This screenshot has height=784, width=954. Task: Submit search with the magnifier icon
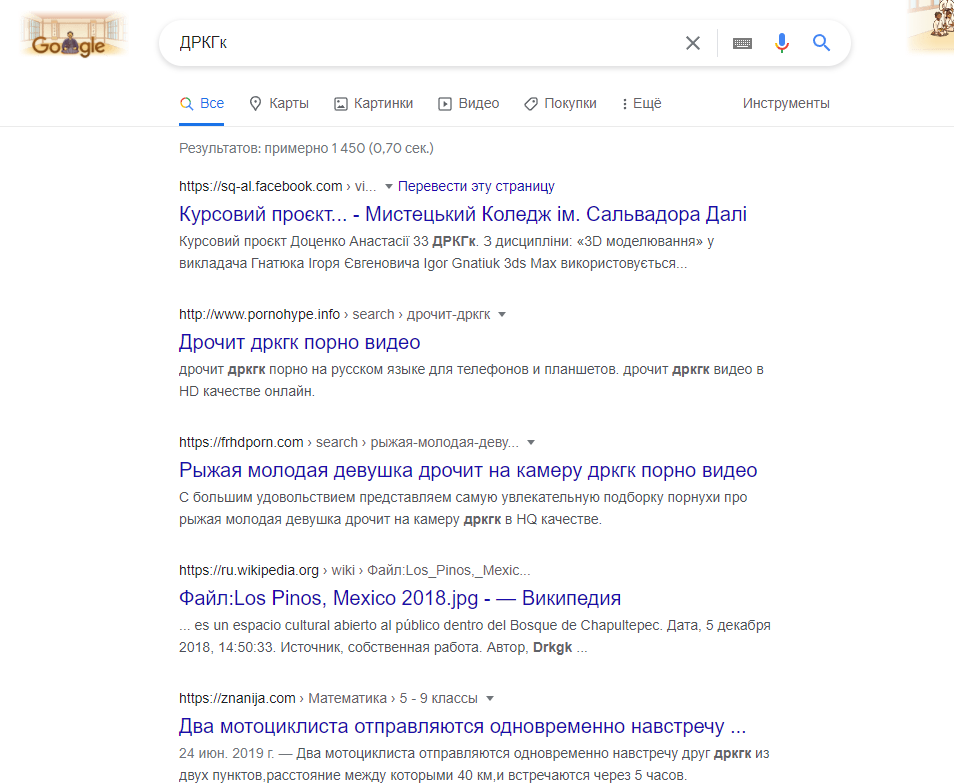pyautogui.click(x=821, y=43)
